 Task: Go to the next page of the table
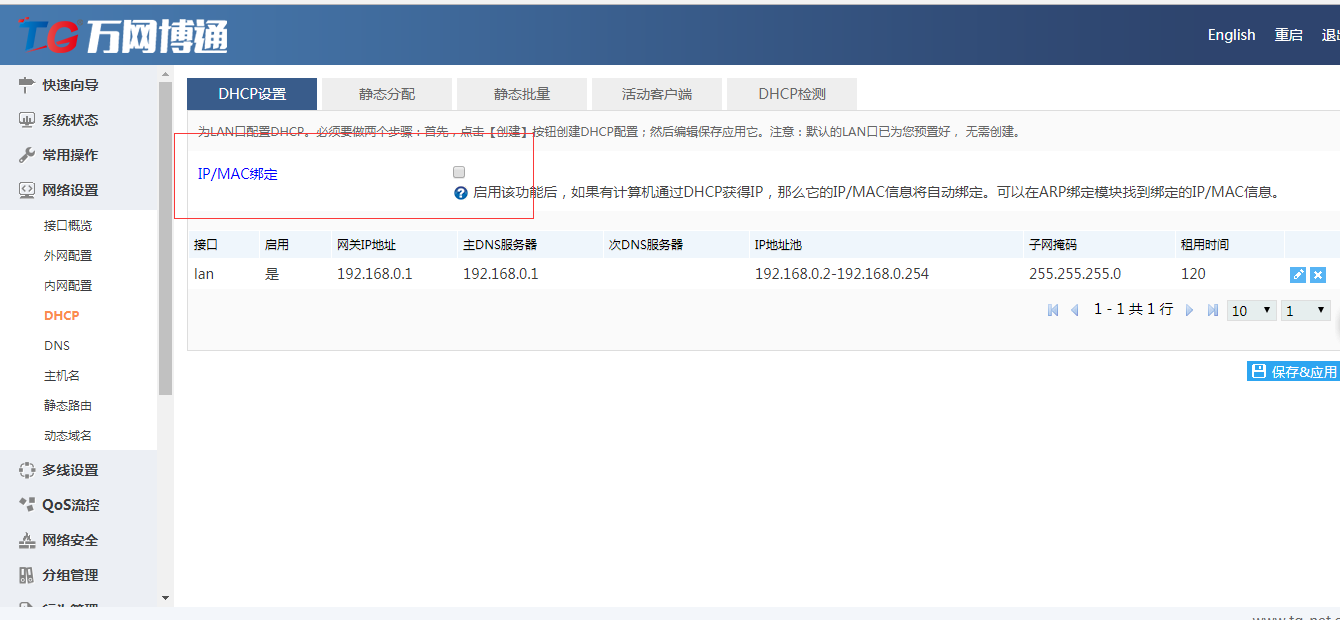[1190, 311]
